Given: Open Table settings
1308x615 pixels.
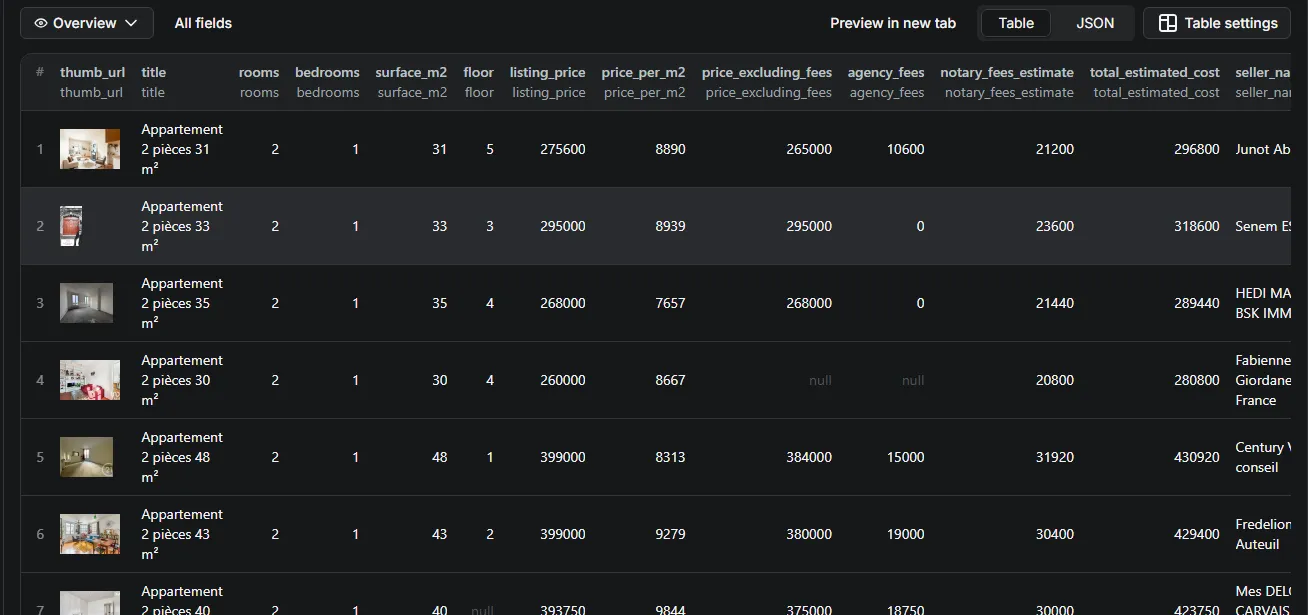Looking at the screenshot, I should [1217, 23].
